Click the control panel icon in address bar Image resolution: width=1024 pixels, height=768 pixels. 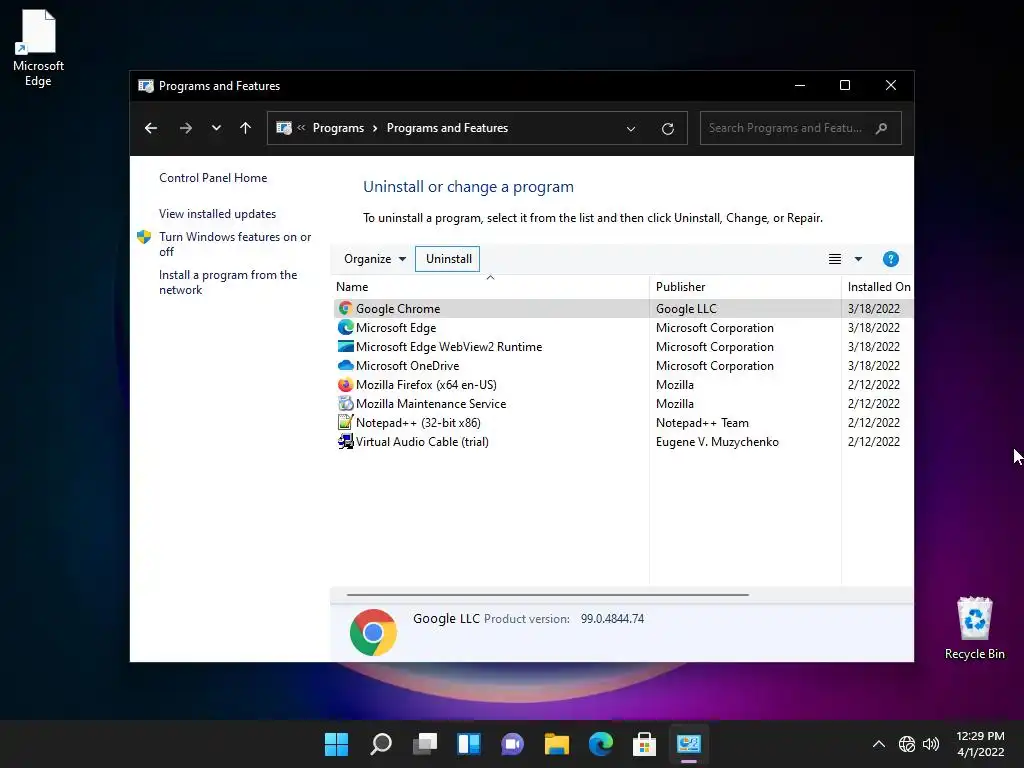coord(284,128)
